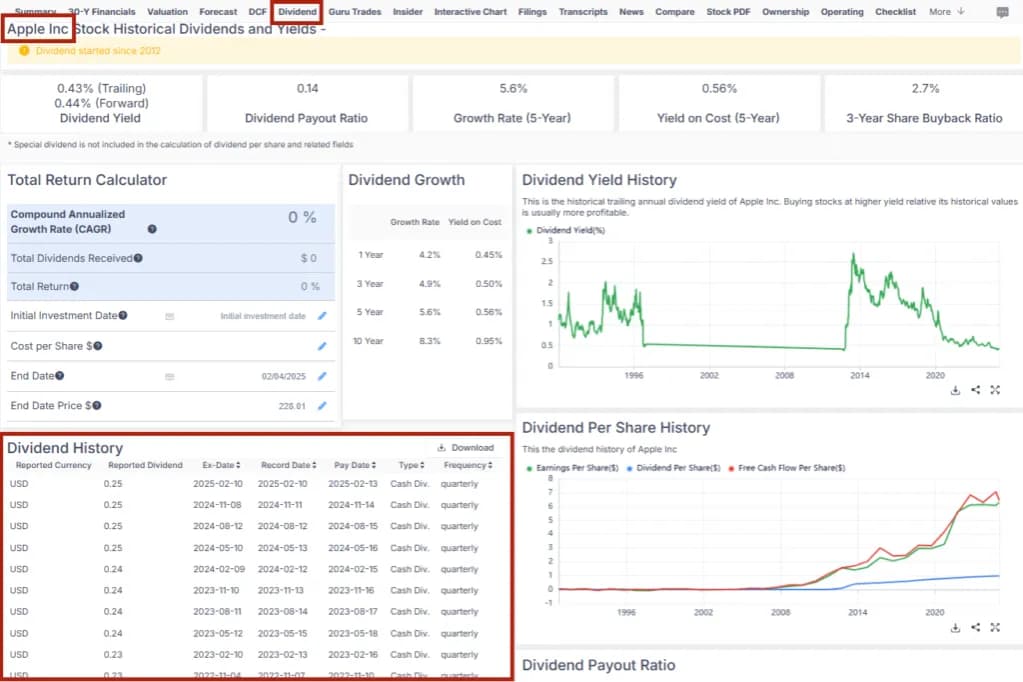Switch to the Guru Trades tab

point(355,12)
